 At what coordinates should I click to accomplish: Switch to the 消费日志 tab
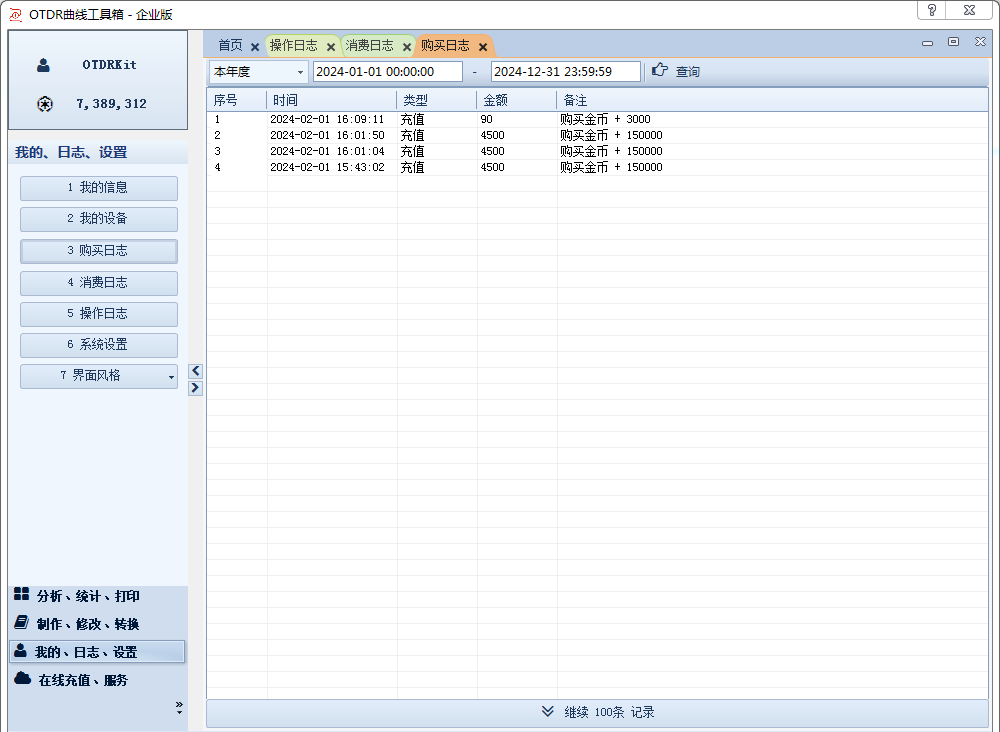[x=369, y=46]
